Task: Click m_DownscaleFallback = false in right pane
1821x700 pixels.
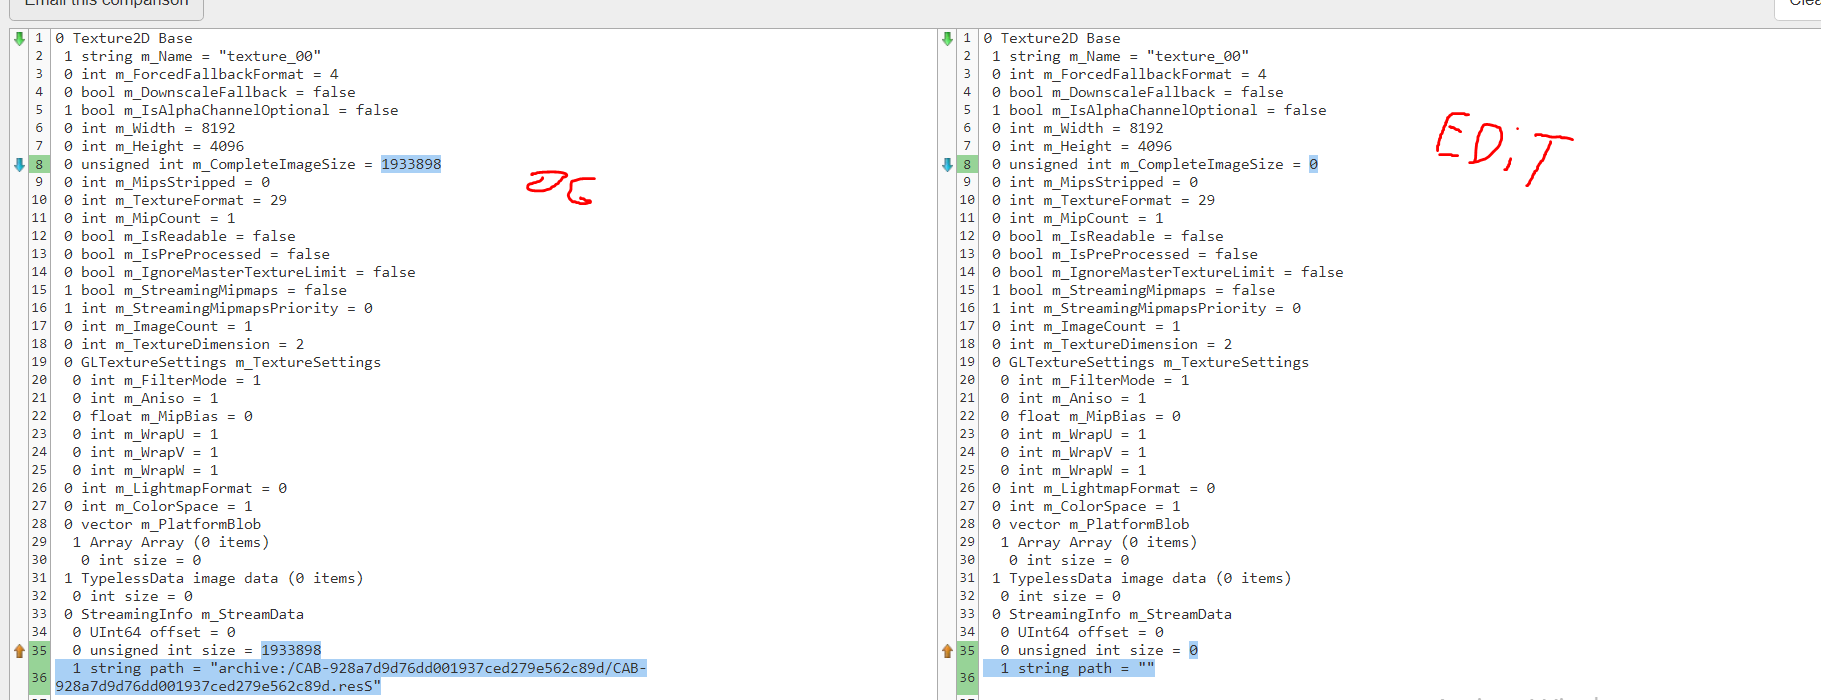Action: [1138, 92]
